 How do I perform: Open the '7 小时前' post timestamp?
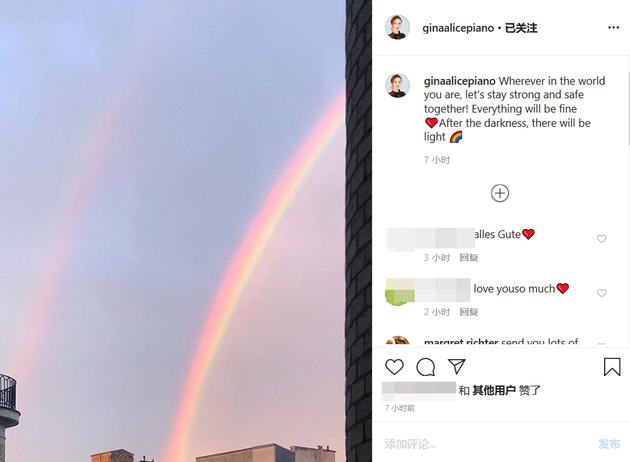[x=400, y=408]
